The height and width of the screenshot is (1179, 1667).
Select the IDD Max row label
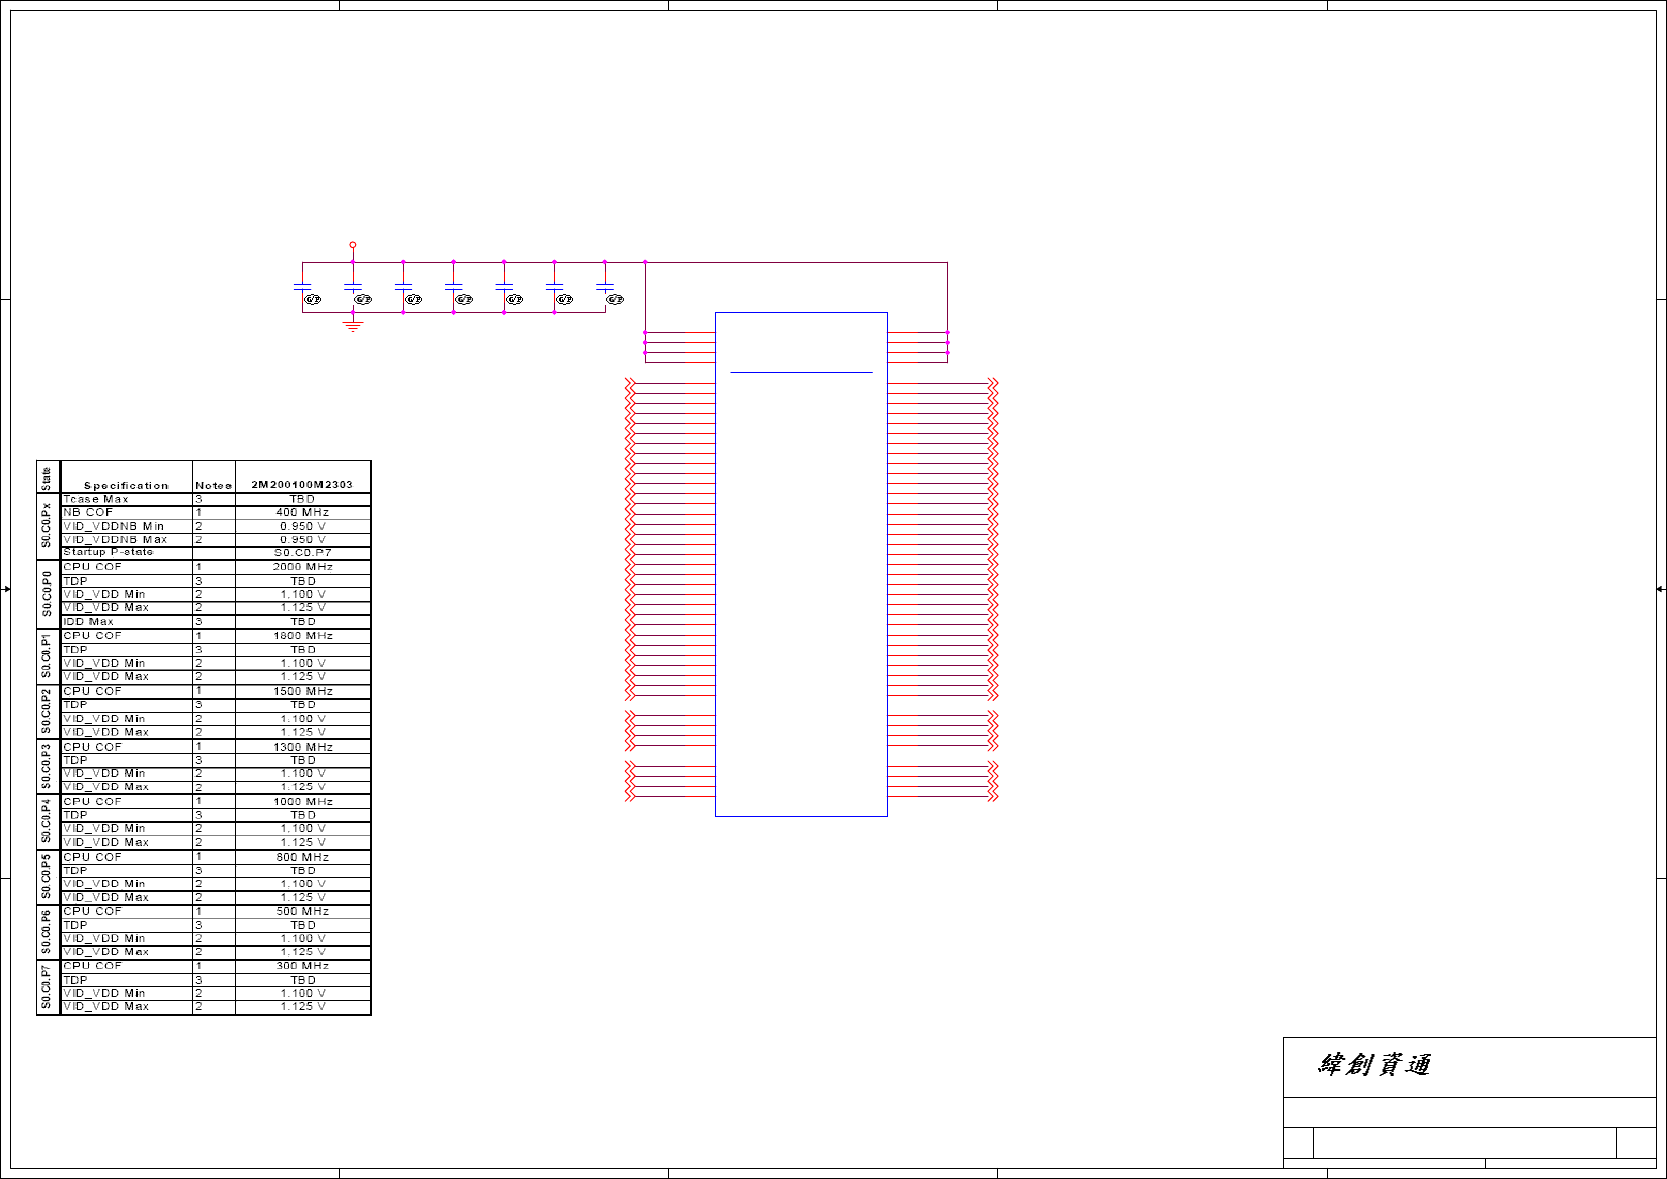pos(88,622)
